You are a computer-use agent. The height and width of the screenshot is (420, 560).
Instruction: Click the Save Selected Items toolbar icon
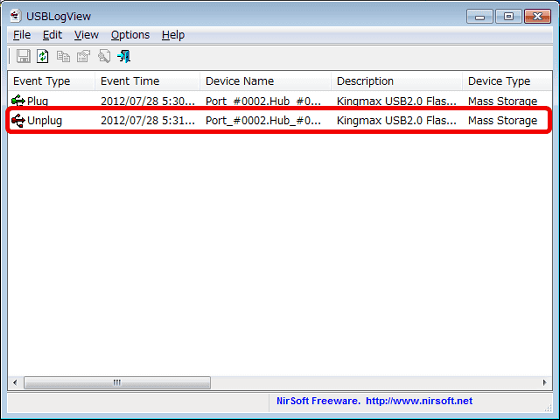[24, 56]
